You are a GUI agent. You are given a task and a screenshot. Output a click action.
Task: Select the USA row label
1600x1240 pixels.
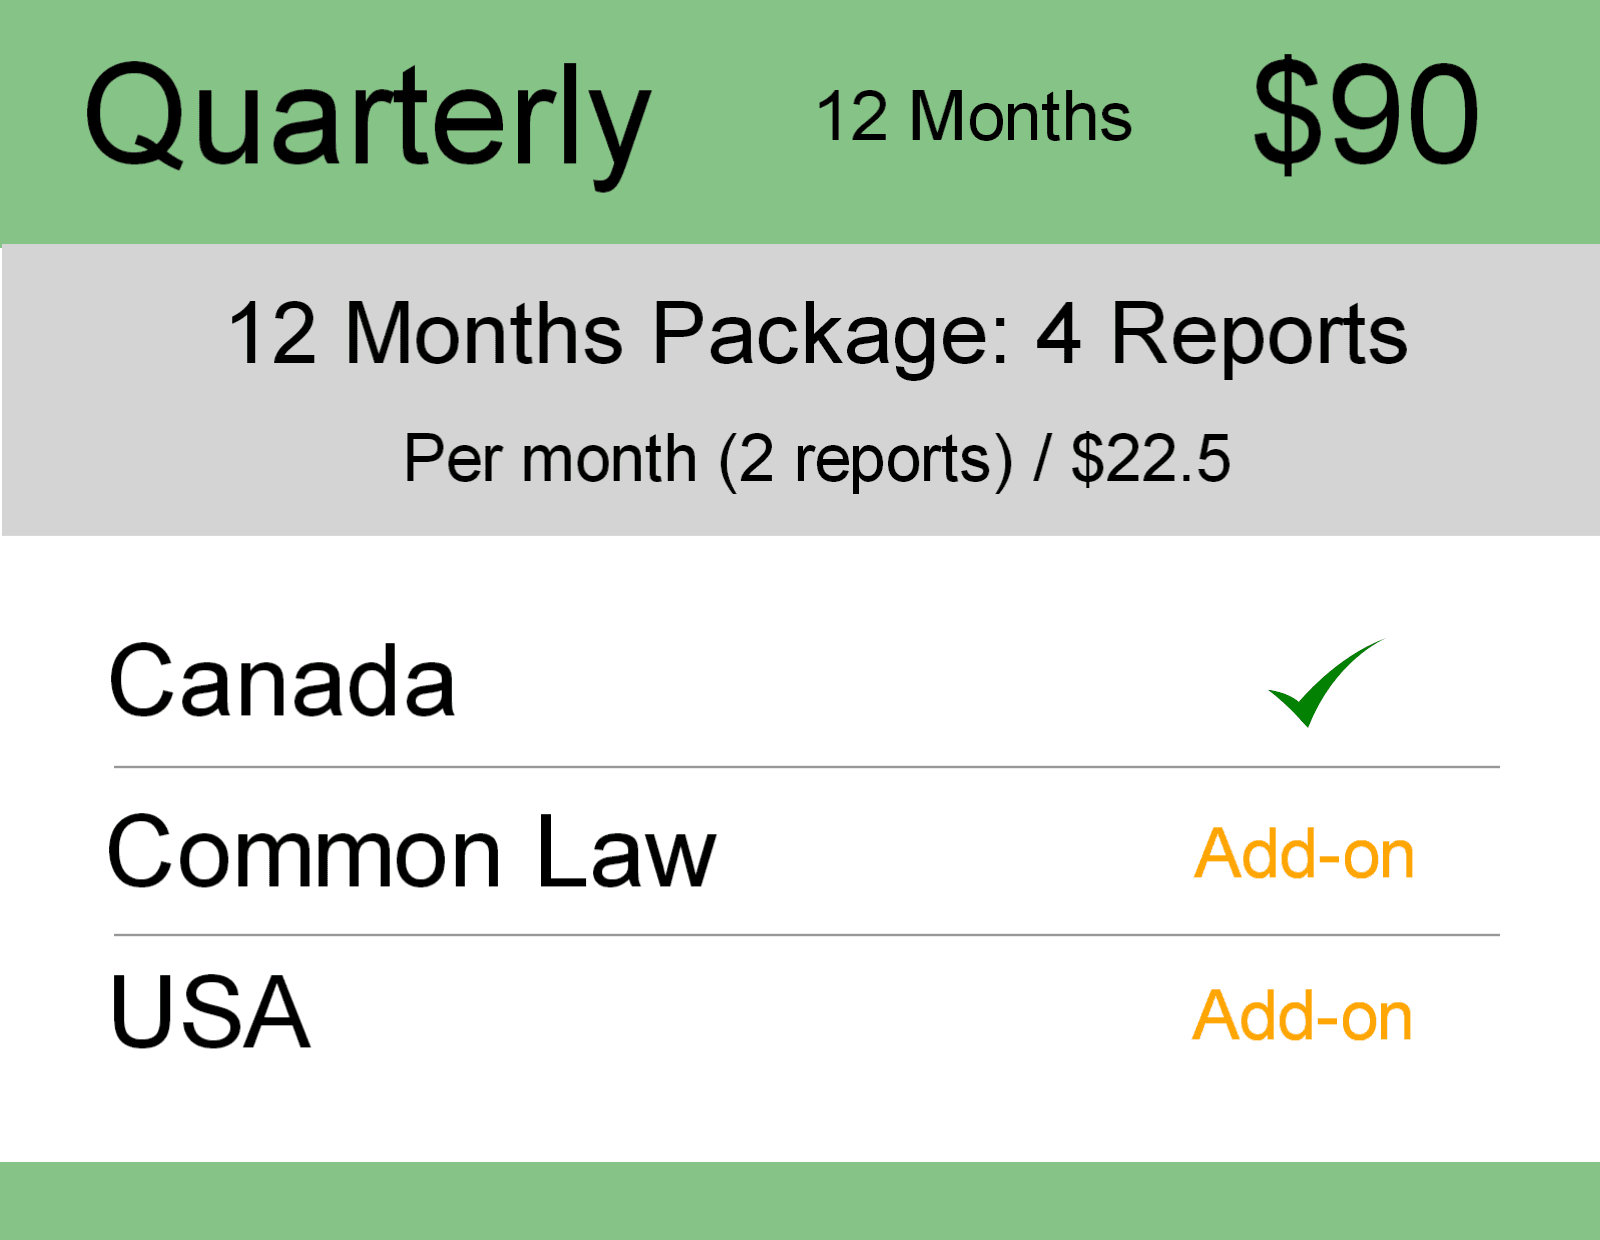pos(210,1014)
